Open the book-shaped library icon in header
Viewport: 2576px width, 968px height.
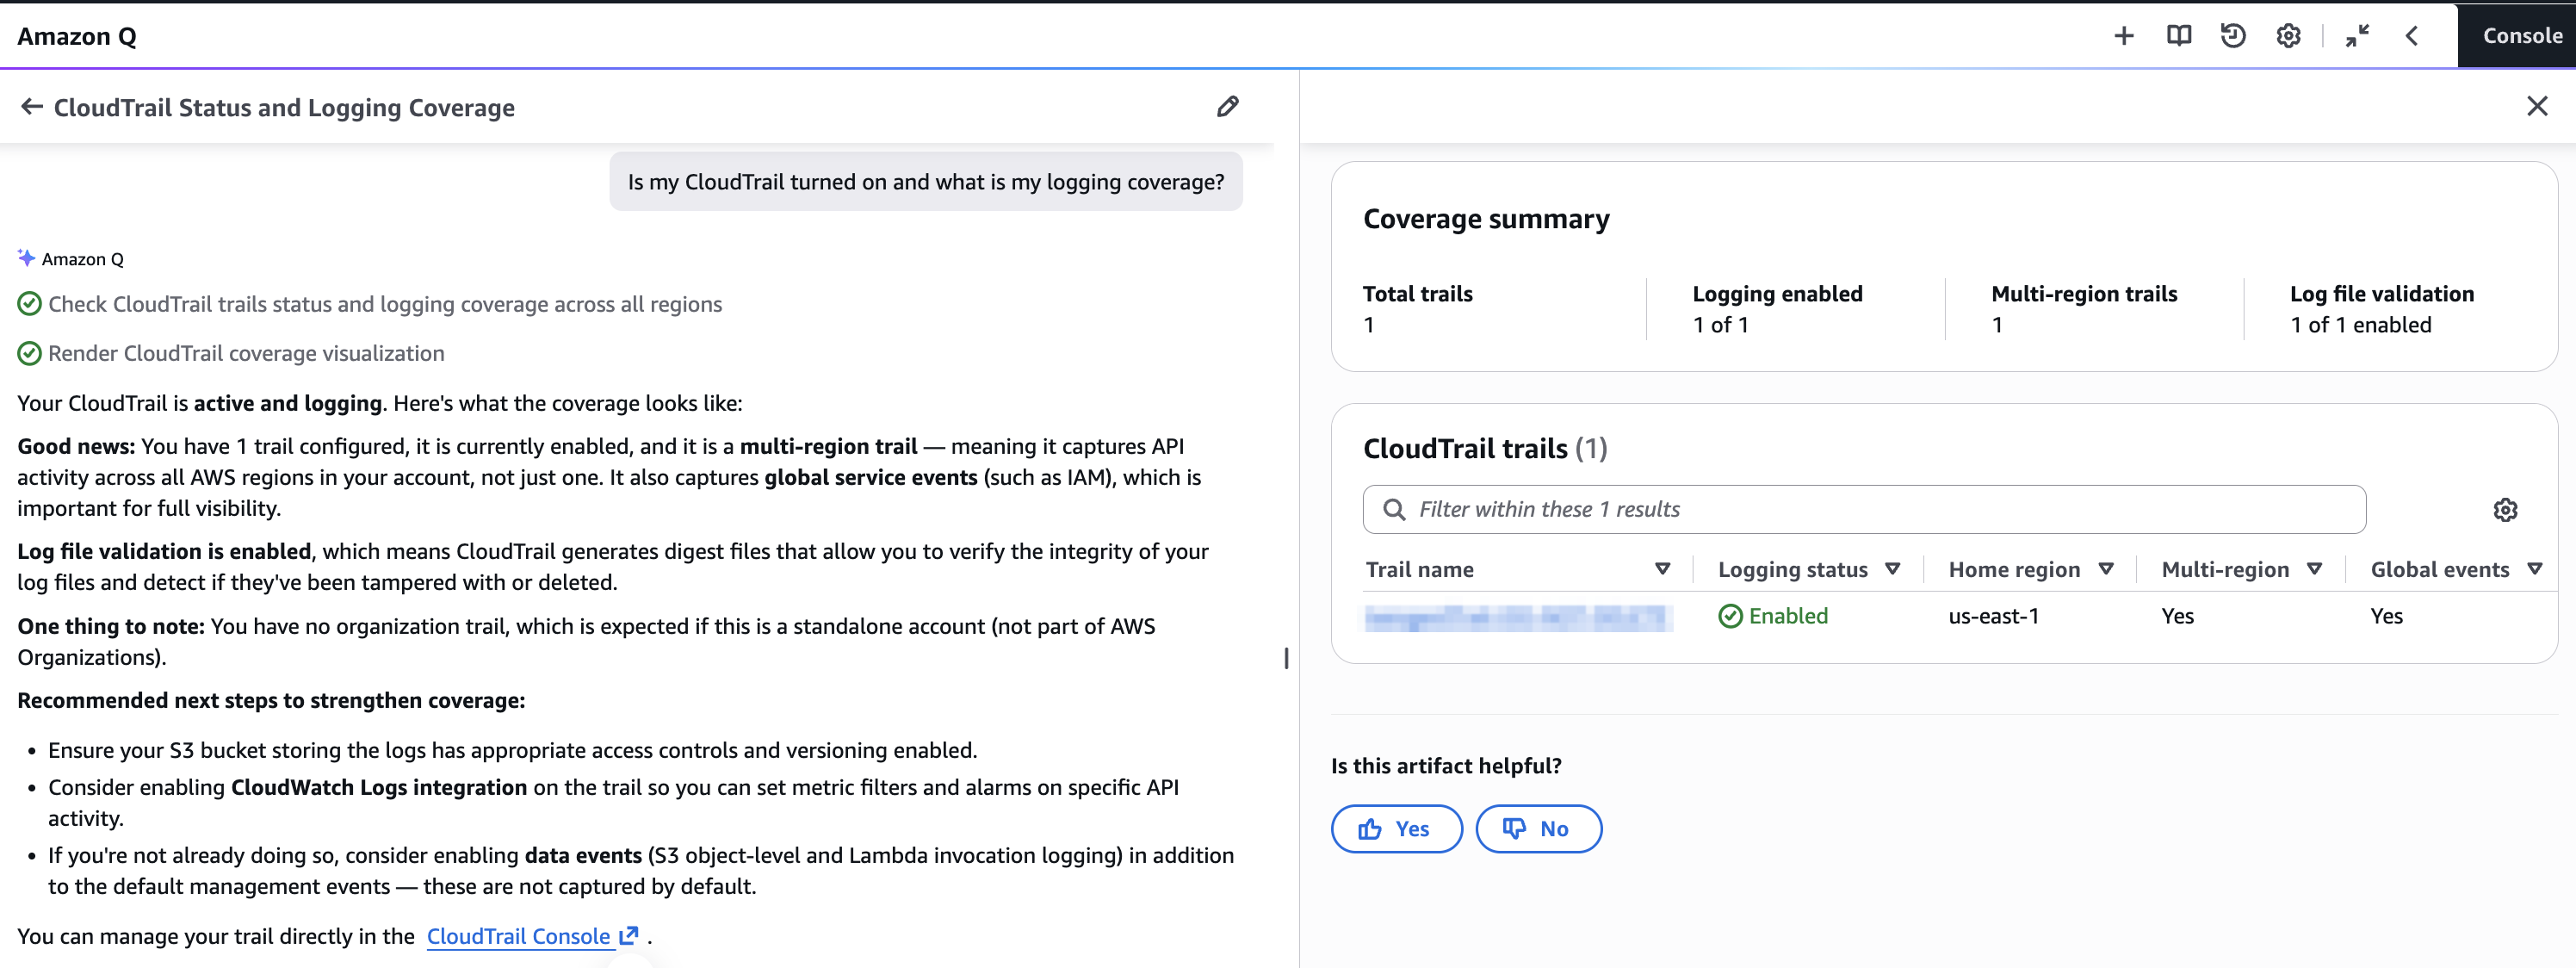coord(2178,36)
